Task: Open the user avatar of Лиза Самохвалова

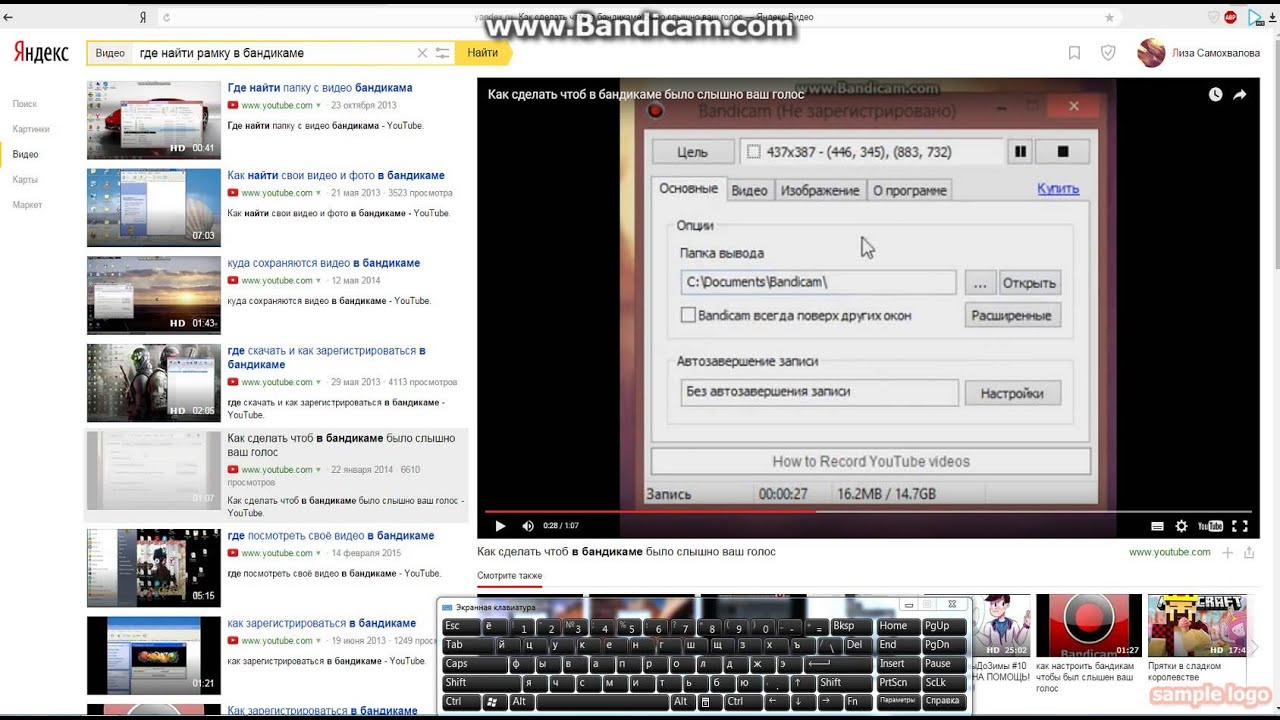Action: pyautogui.click(x=1151, y=53)
